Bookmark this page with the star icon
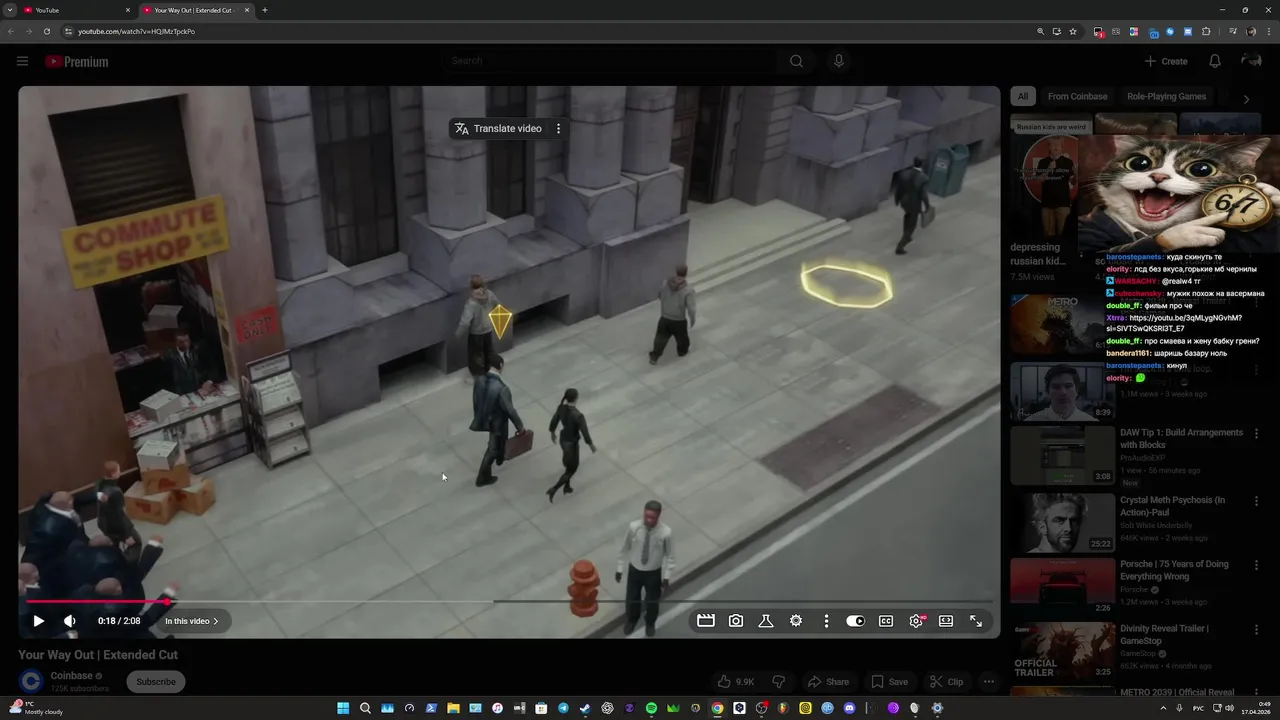 click(1073, 31)
